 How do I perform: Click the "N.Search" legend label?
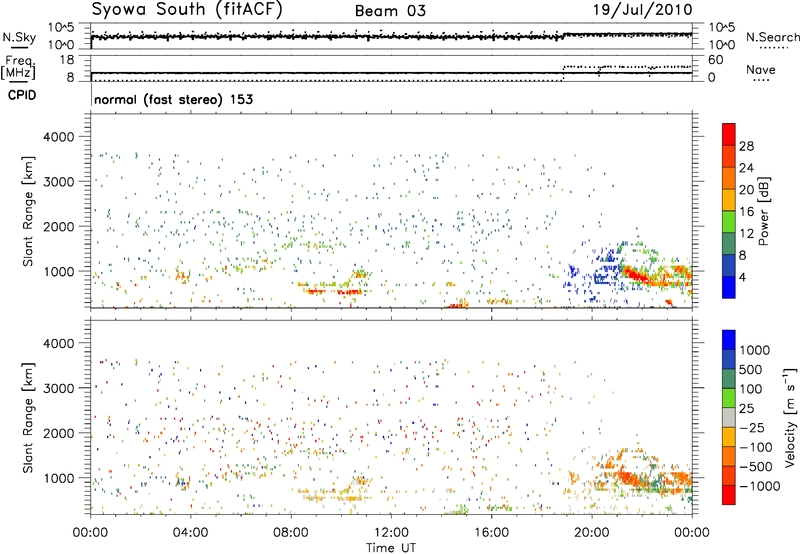point(772,37)
